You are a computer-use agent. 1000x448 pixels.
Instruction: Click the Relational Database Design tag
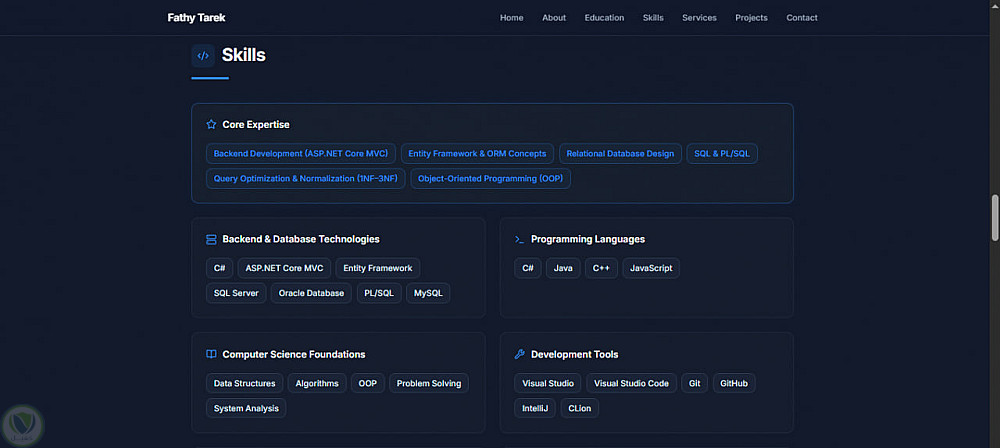coord(621,154)
